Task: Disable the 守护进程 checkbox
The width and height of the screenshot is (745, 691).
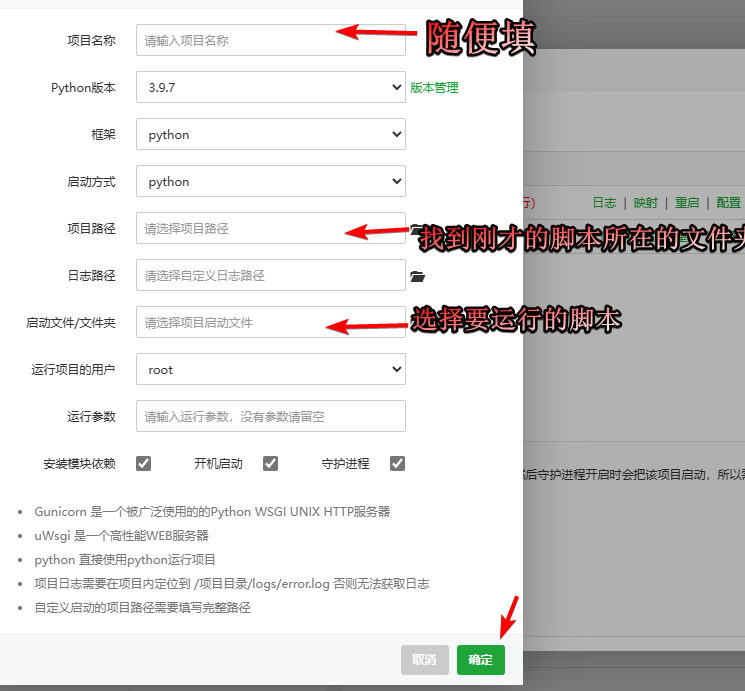Action: (397, 463)
